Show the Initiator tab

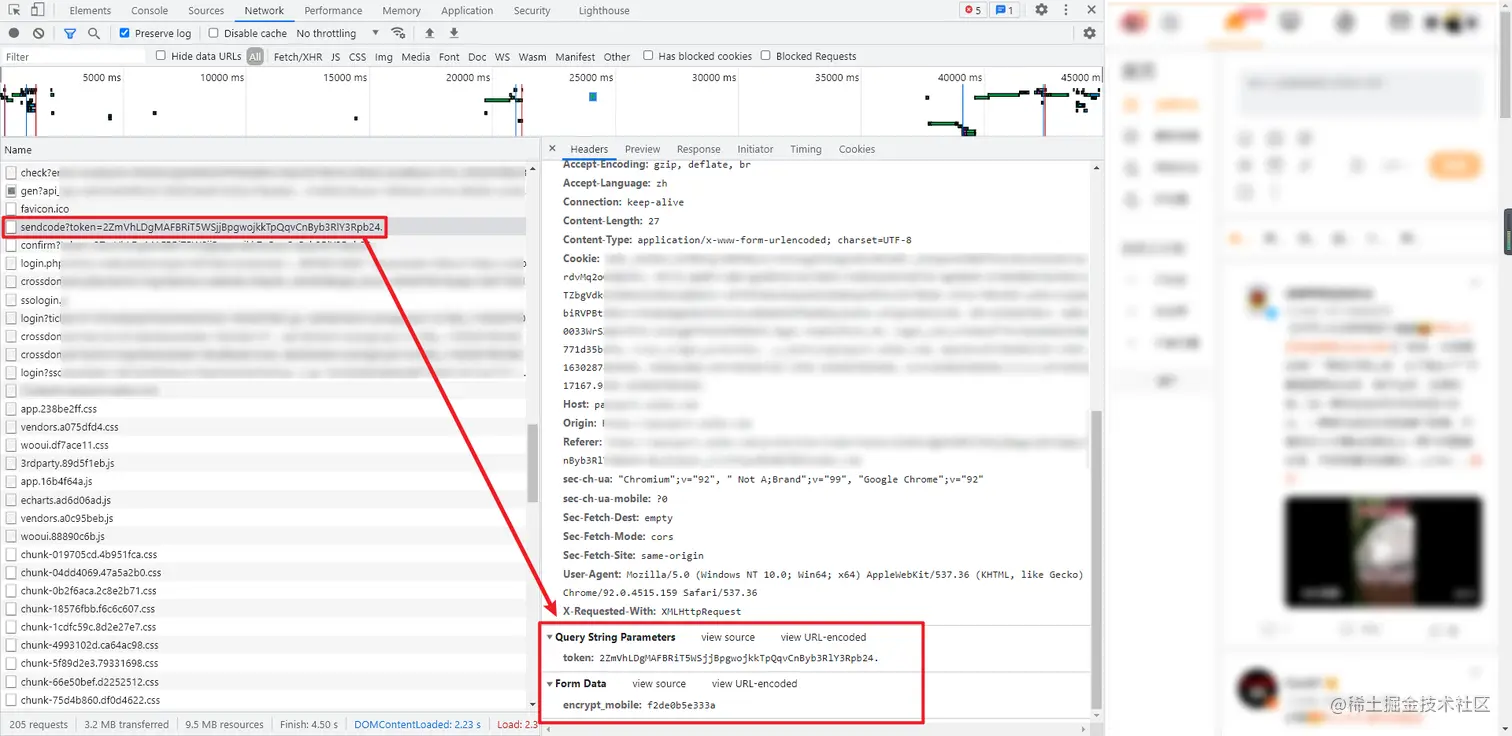[x=755, y=149]
